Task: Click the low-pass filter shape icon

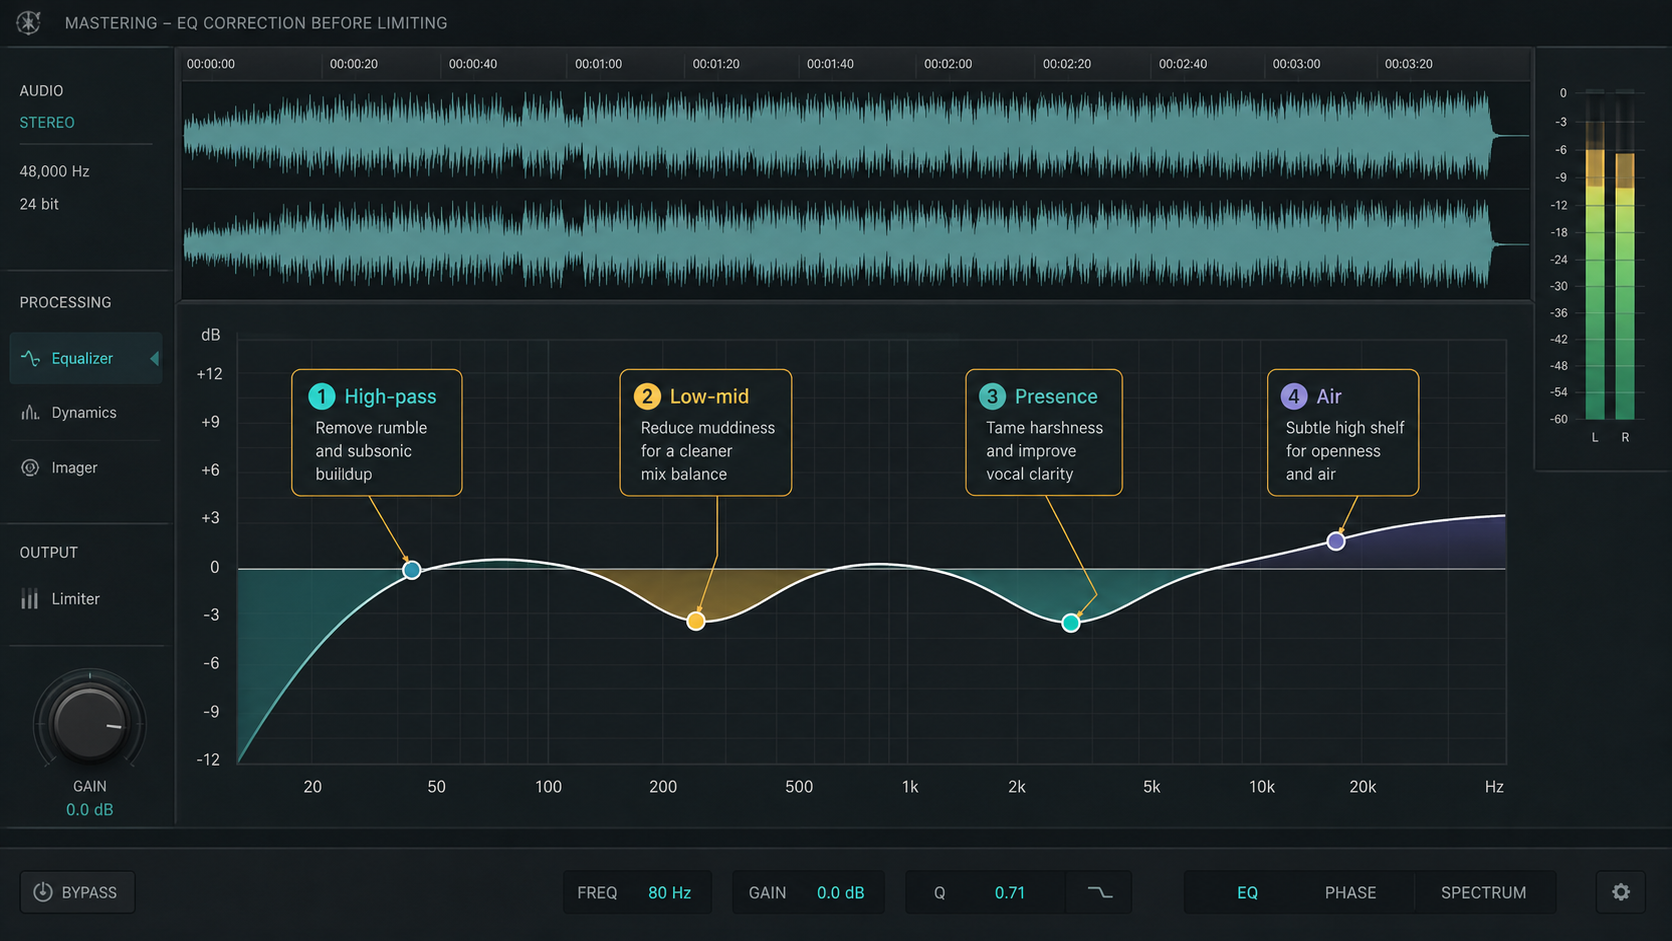Action: 1099,892
